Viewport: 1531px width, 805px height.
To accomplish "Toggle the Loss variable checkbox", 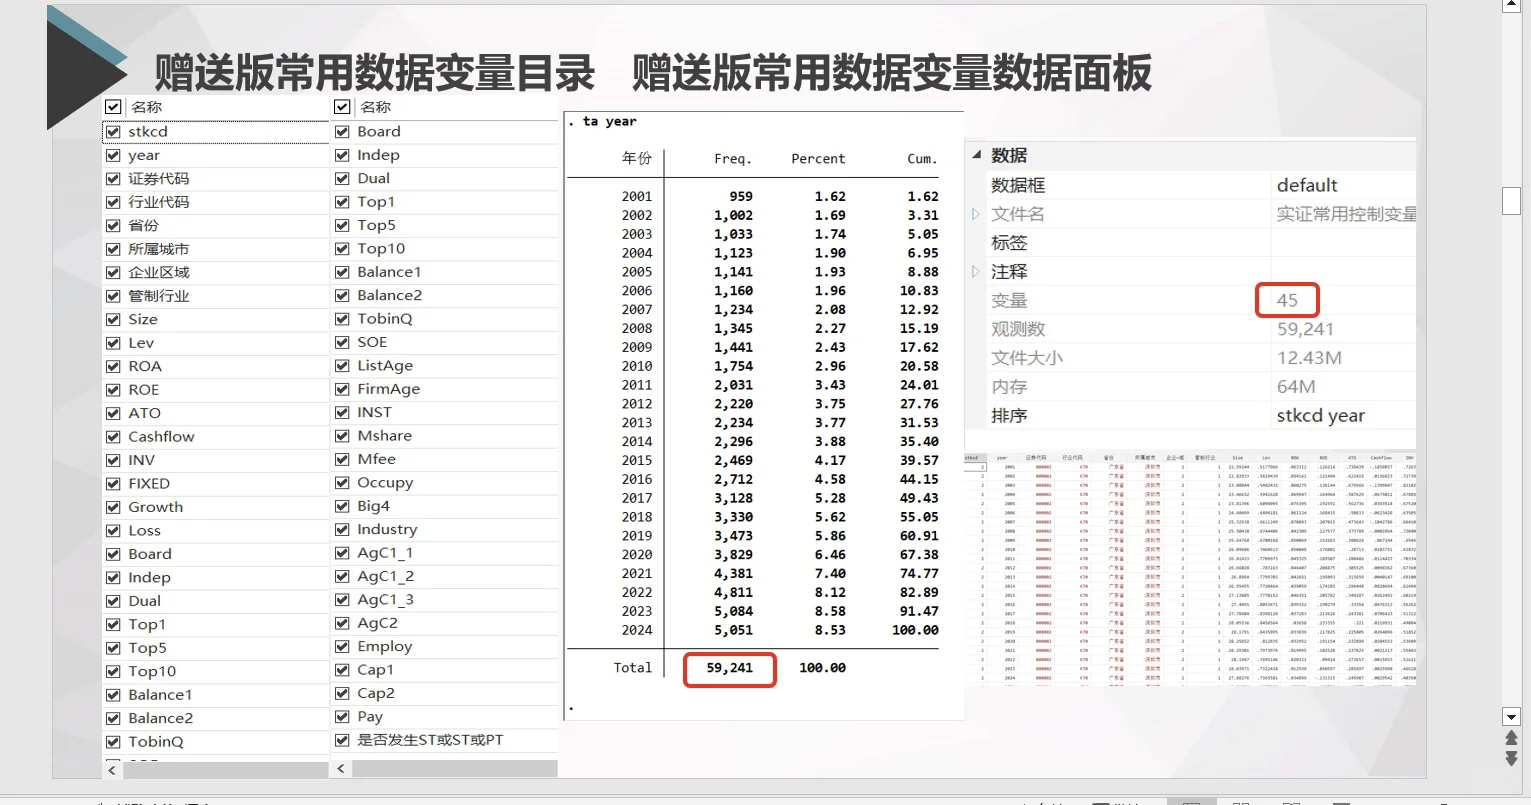I will click(x=113, y=531).
